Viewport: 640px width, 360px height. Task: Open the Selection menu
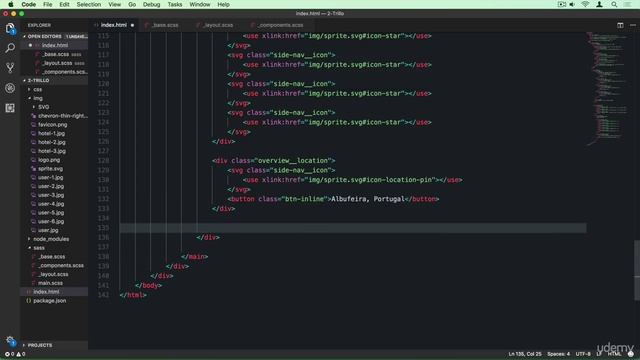[89, 4]
